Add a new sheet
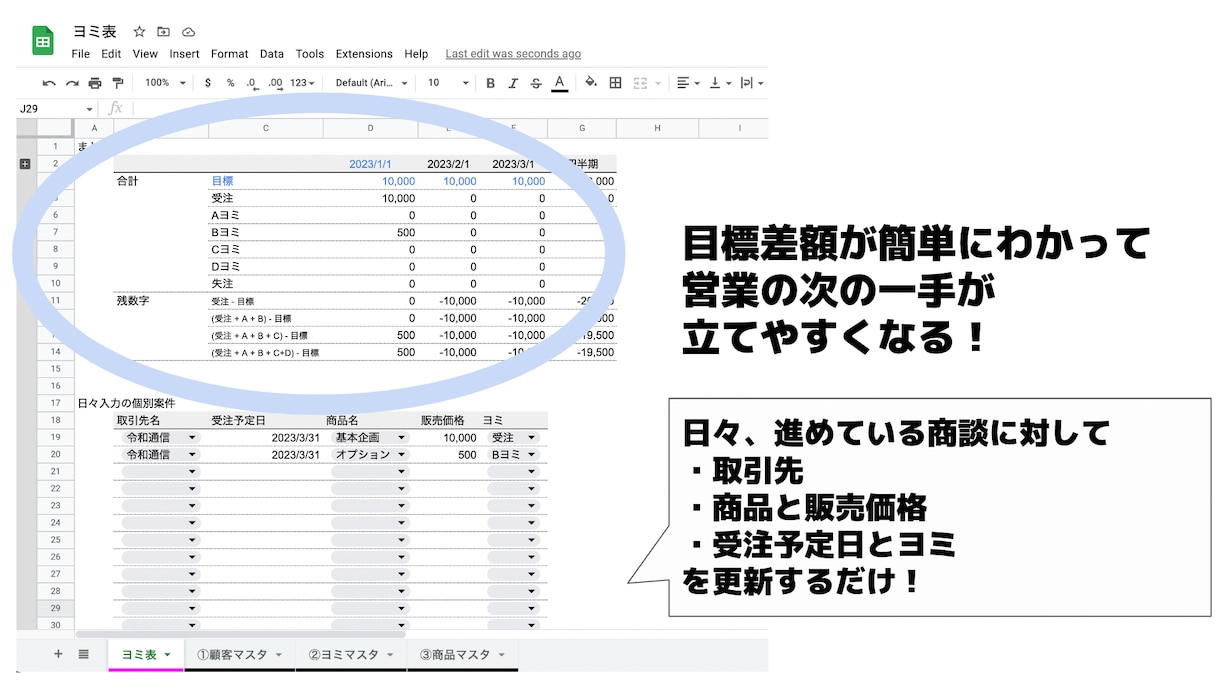The height and width of the screenshot is (687, 1220). 58,654
